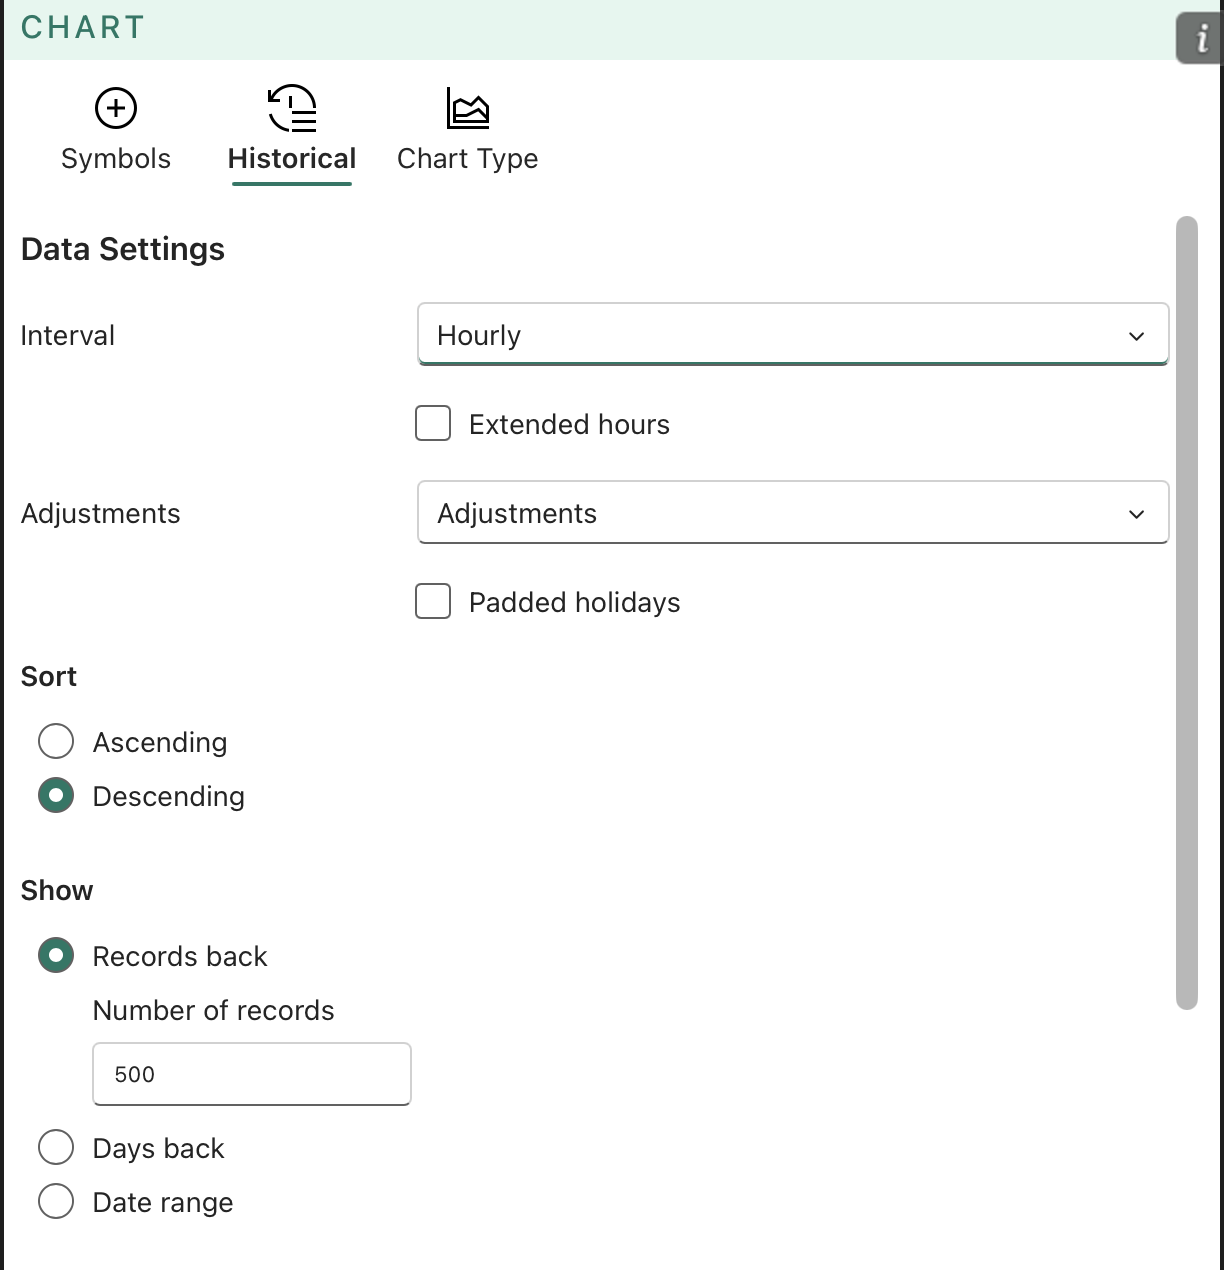Click the 'CHART' panel title
The height and width of the screenshot is (1270, 1224).
click(83, 28)
